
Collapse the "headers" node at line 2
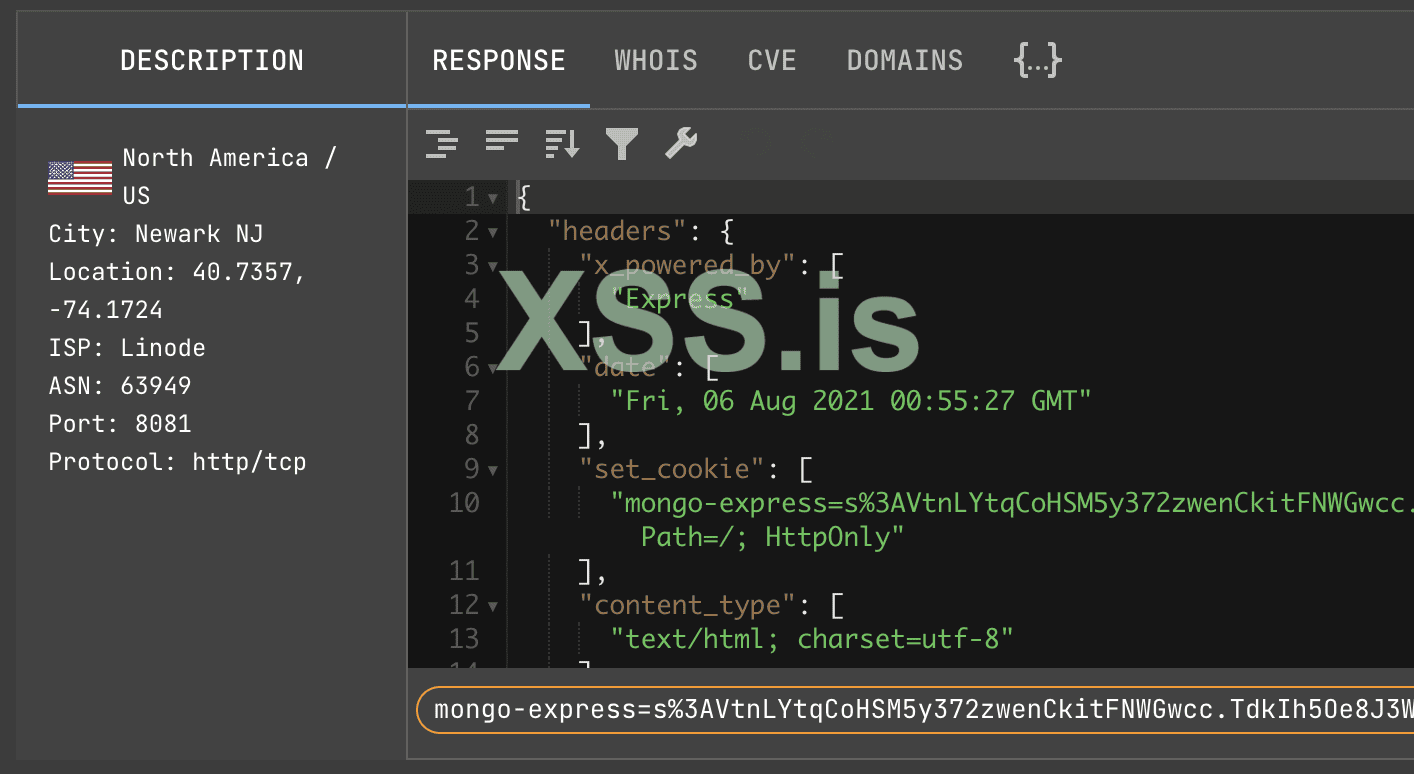pyautogui.click(x=493, y=232)
